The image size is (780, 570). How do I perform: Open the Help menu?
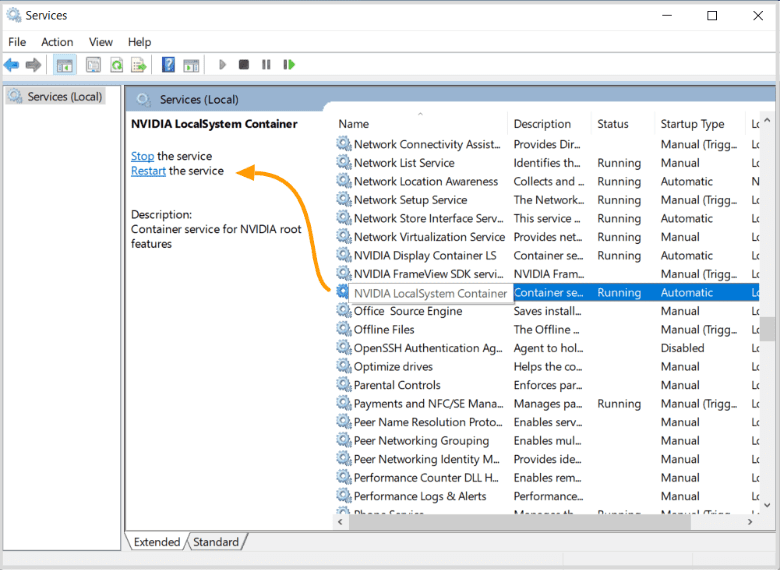(x=139, y=42)
